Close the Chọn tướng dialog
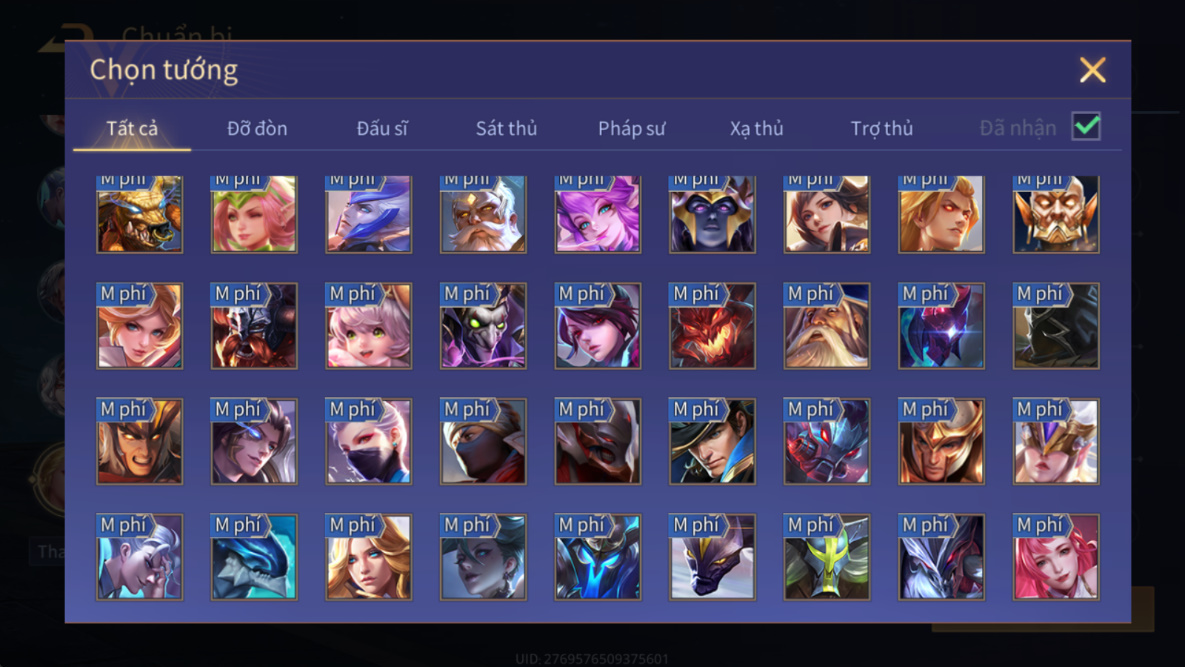This screenshot has height=667, width=1185. [x=1092, y=70]
